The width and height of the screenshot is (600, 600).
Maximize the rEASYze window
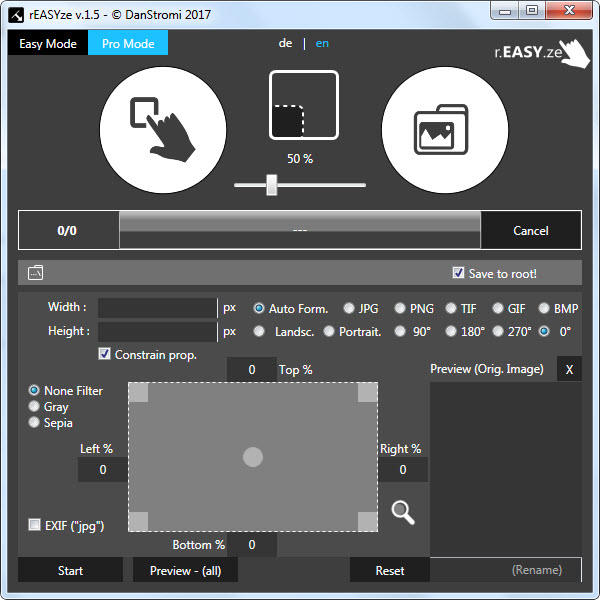coord(532,11)
